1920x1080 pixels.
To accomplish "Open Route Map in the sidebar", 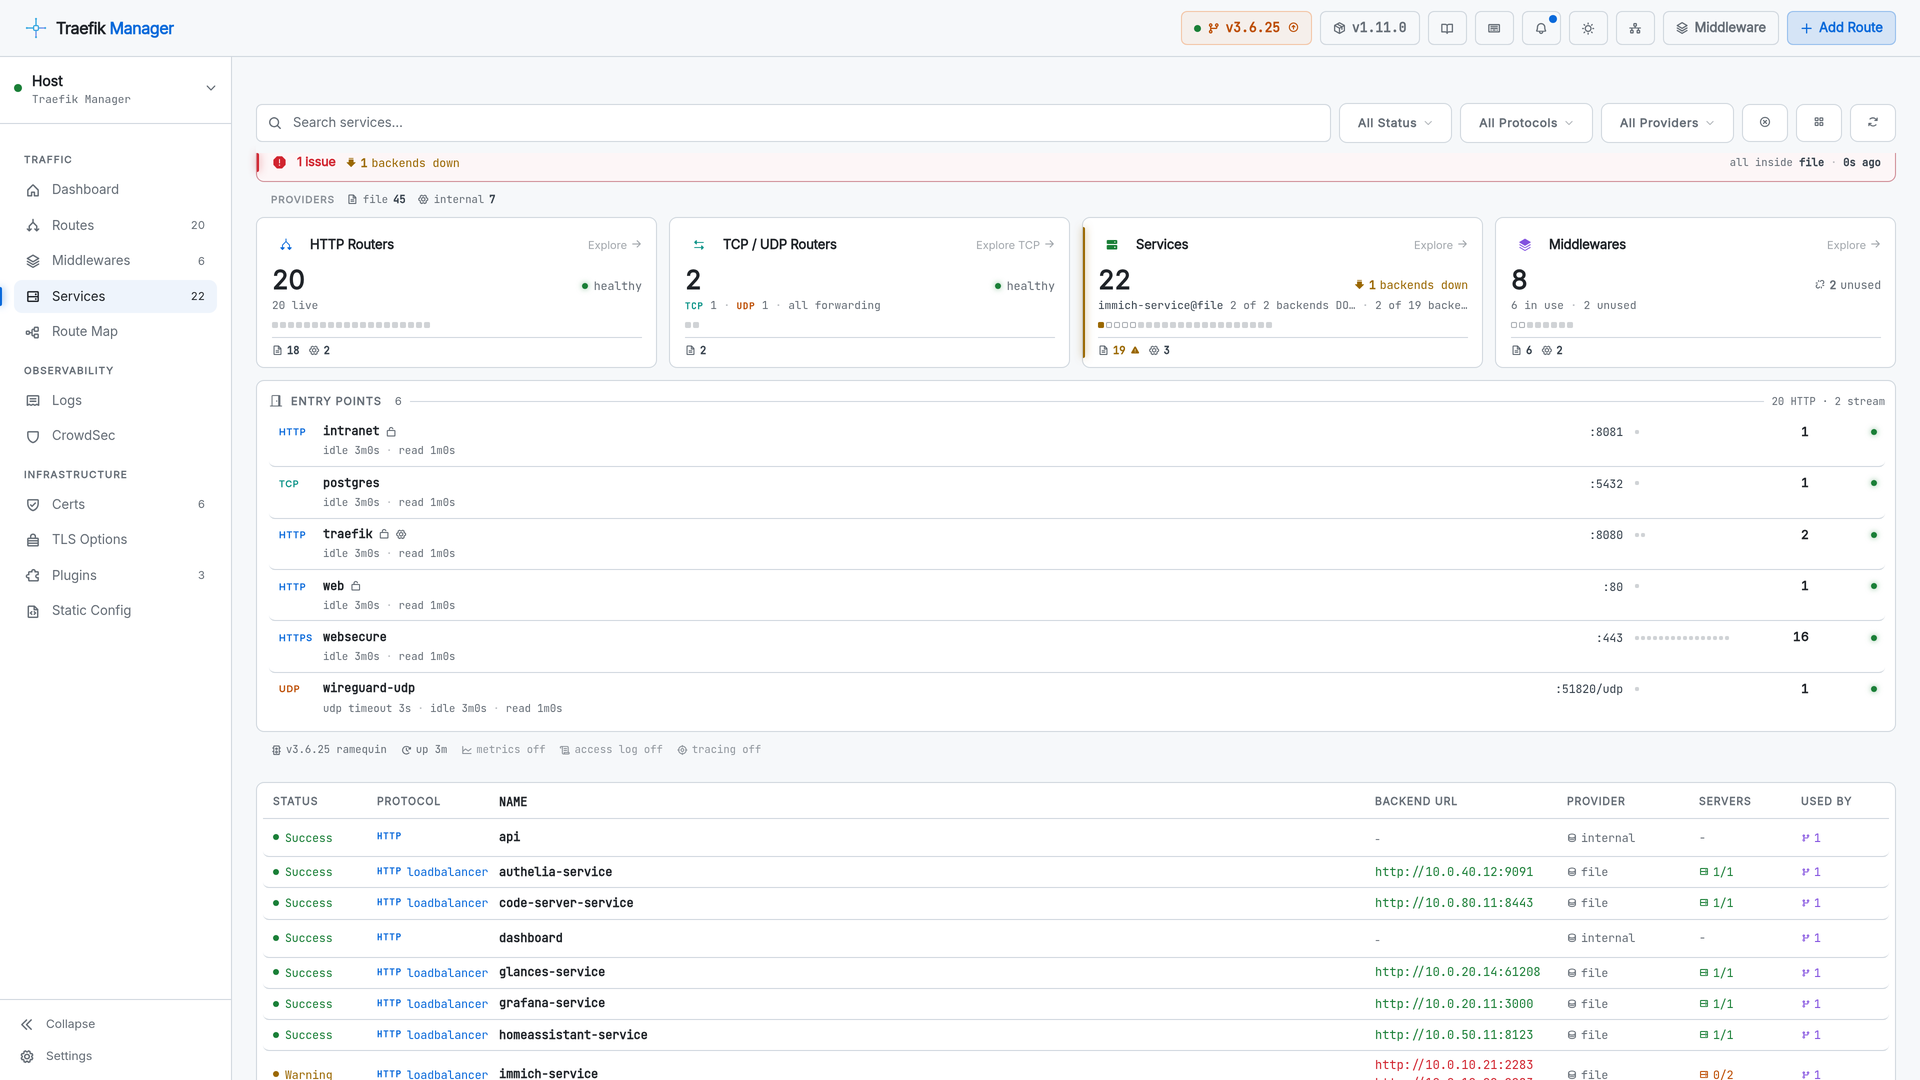I will [x=116, y=332].
